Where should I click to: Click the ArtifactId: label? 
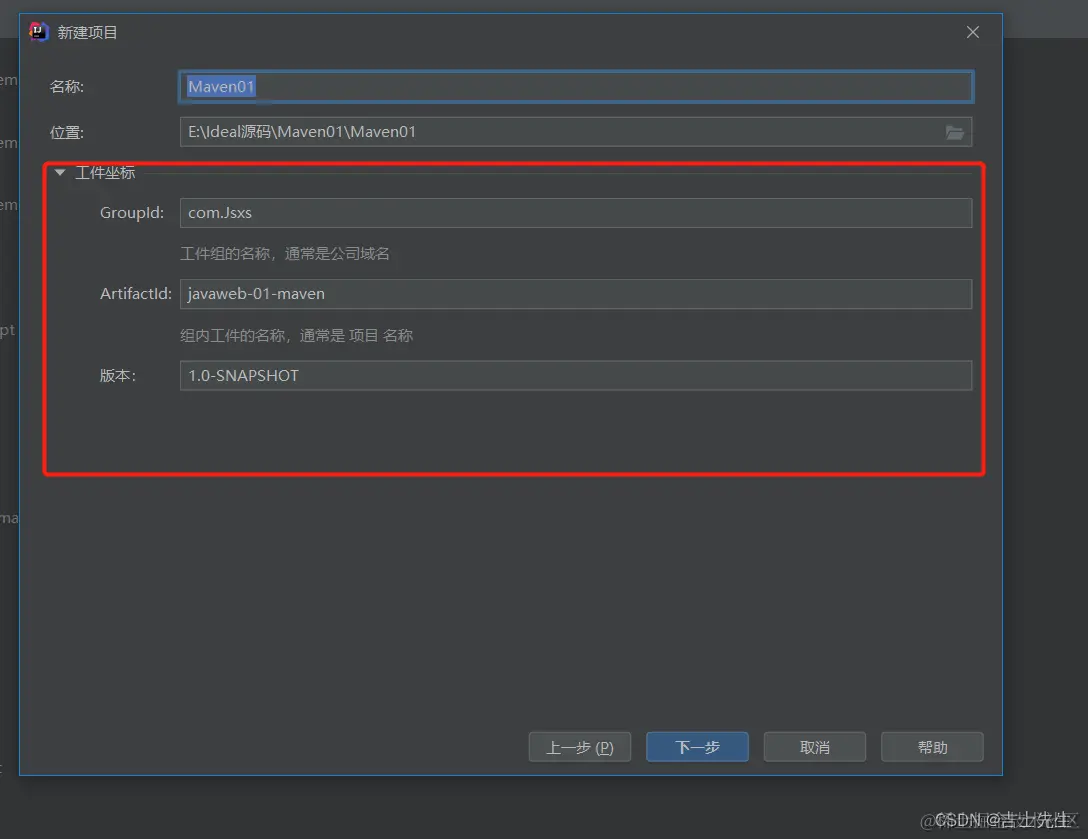click(x=135, y=294)
